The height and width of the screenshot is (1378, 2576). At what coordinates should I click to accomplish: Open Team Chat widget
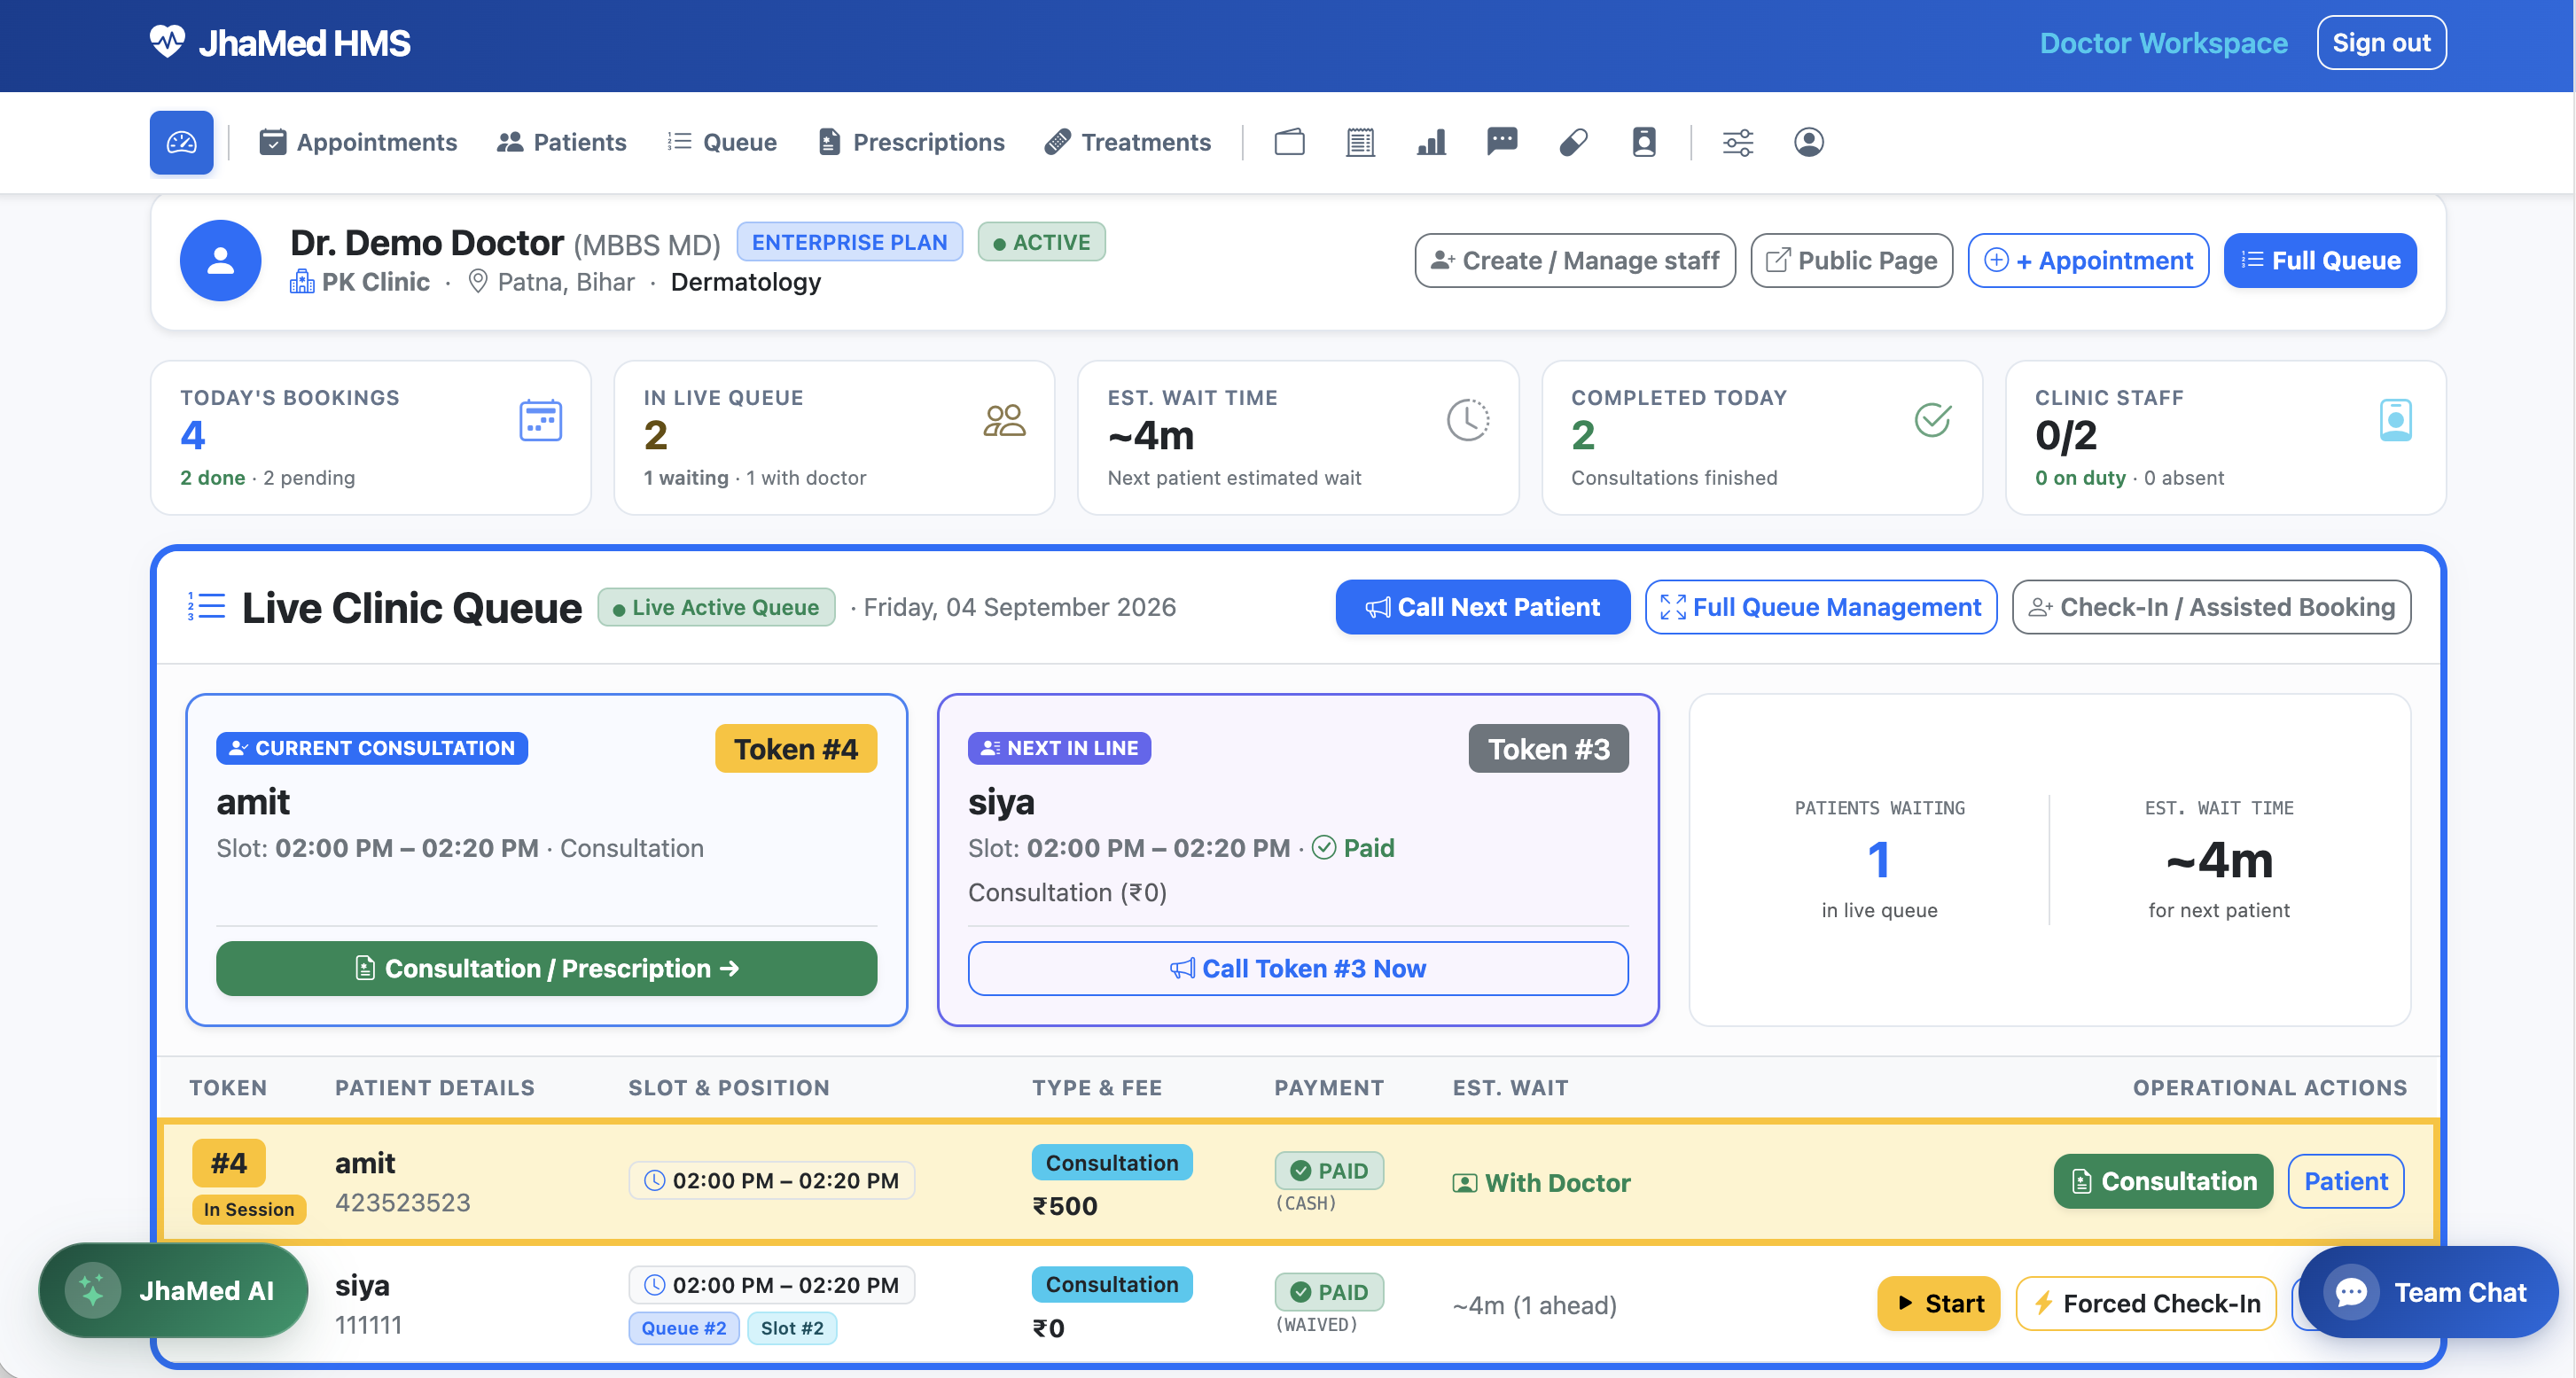click(2427, 1292)
